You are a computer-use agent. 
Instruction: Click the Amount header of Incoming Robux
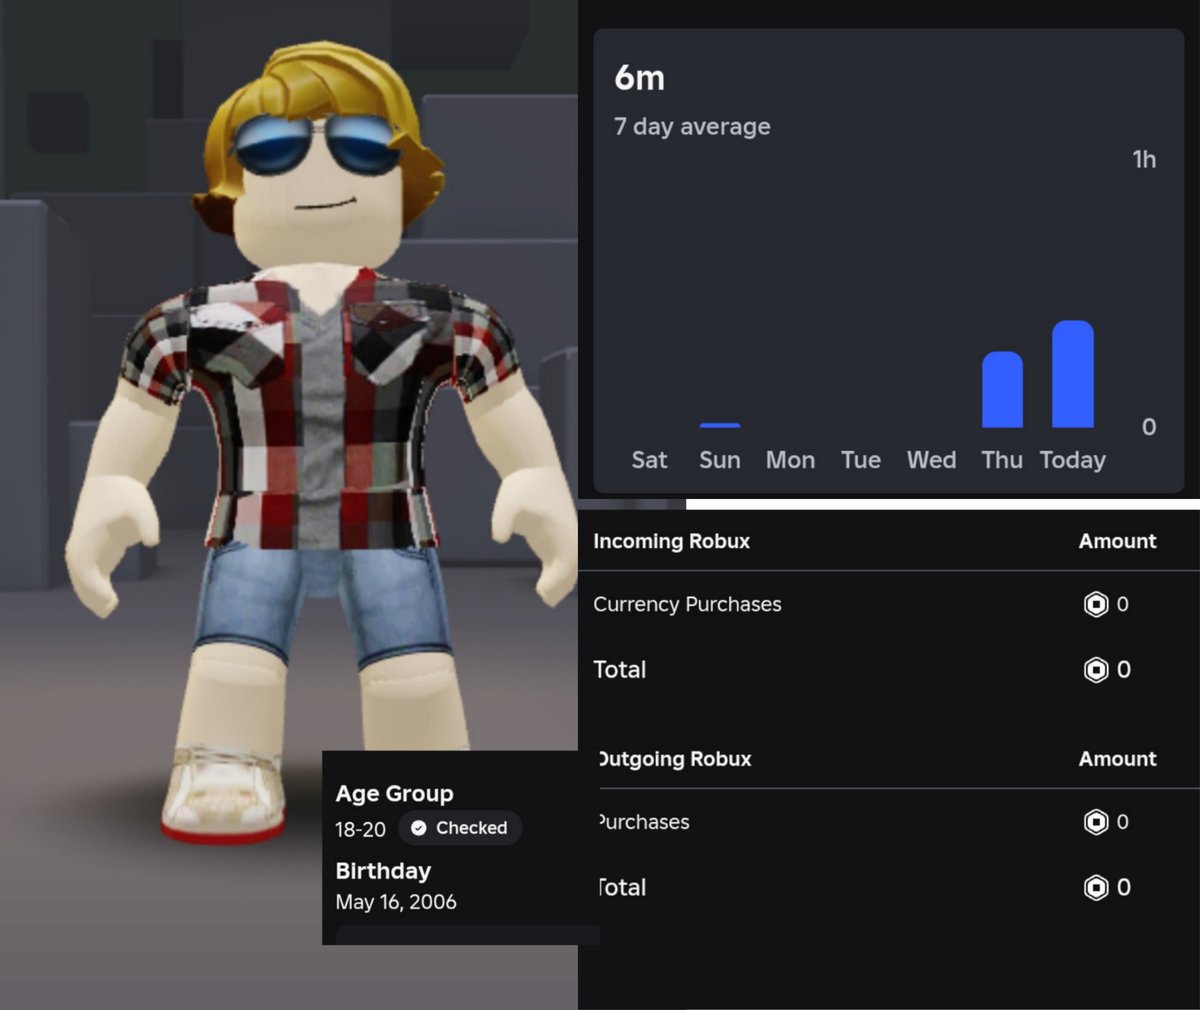(x=1117, y=541)
